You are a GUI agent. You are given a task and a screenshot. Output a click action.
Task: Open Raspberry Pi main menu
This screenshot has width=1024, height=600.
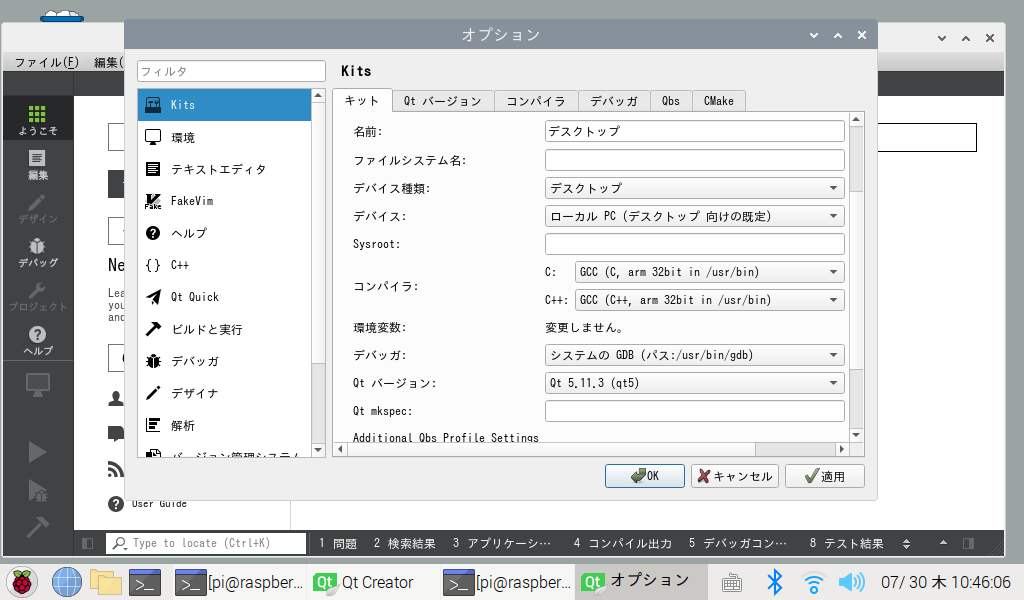pos(22,582)
